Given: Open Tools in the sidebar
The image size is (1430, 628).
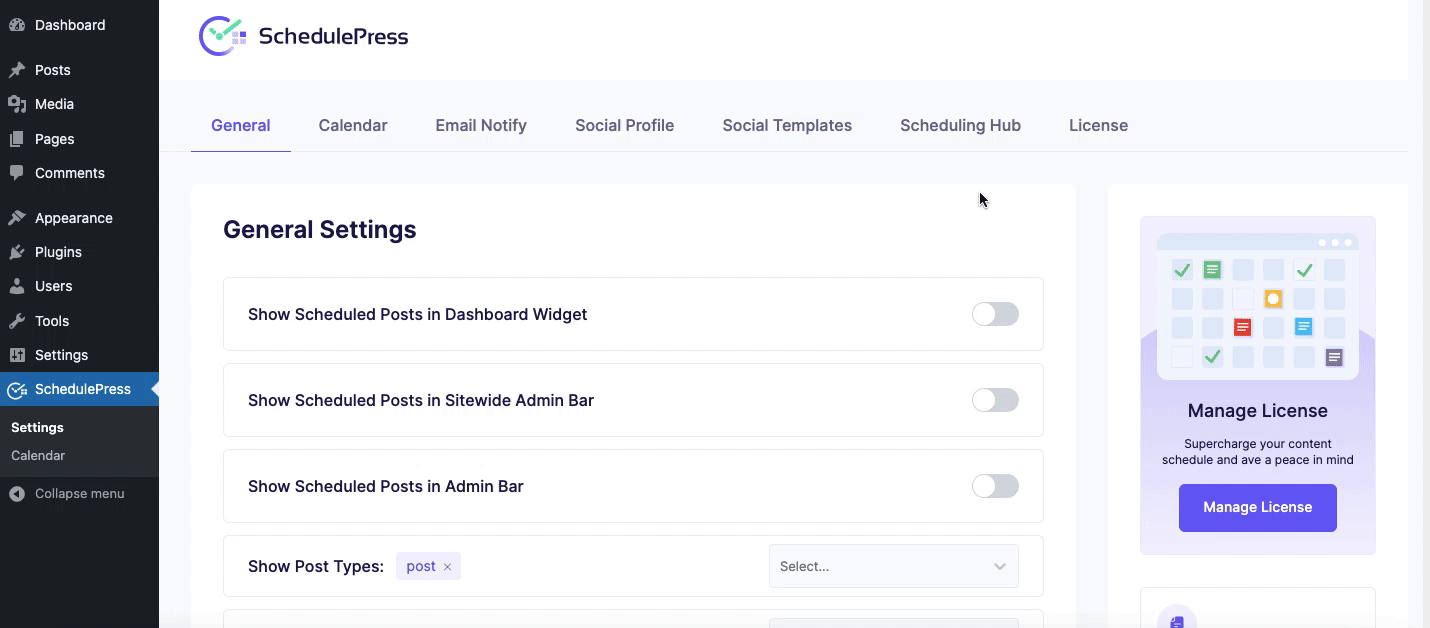Looking at the screenshot, I should [x=79, y=321].
